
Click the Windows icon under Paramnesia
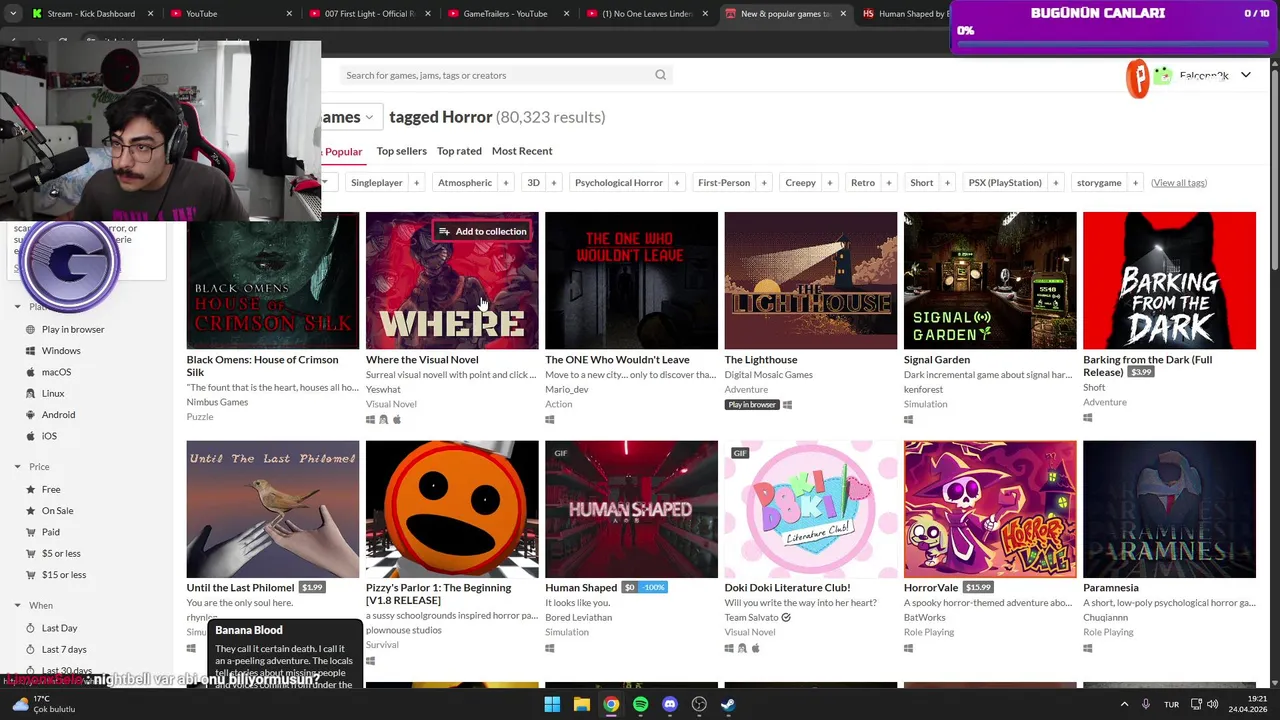click(x=1088, y=648)
